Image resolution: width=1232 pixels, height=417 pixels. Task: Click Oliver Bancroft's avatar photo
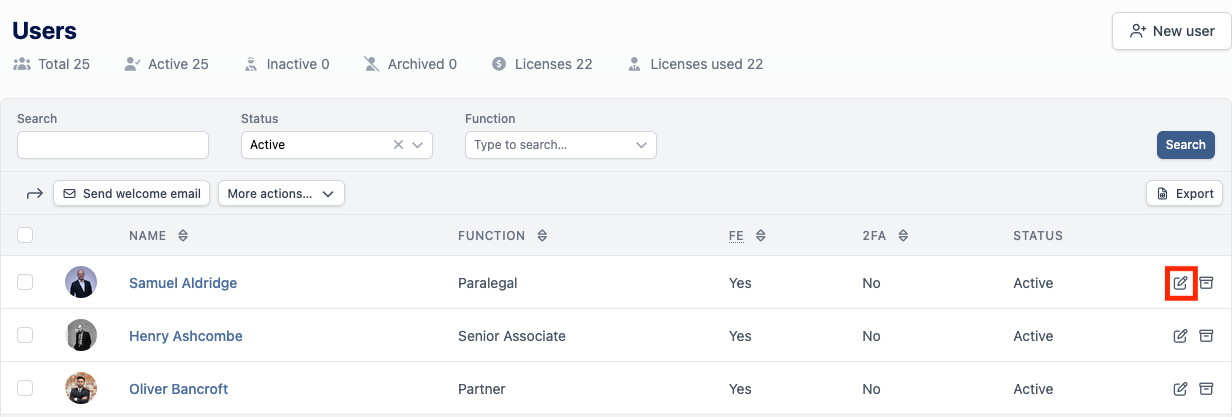tap(81, 388)
